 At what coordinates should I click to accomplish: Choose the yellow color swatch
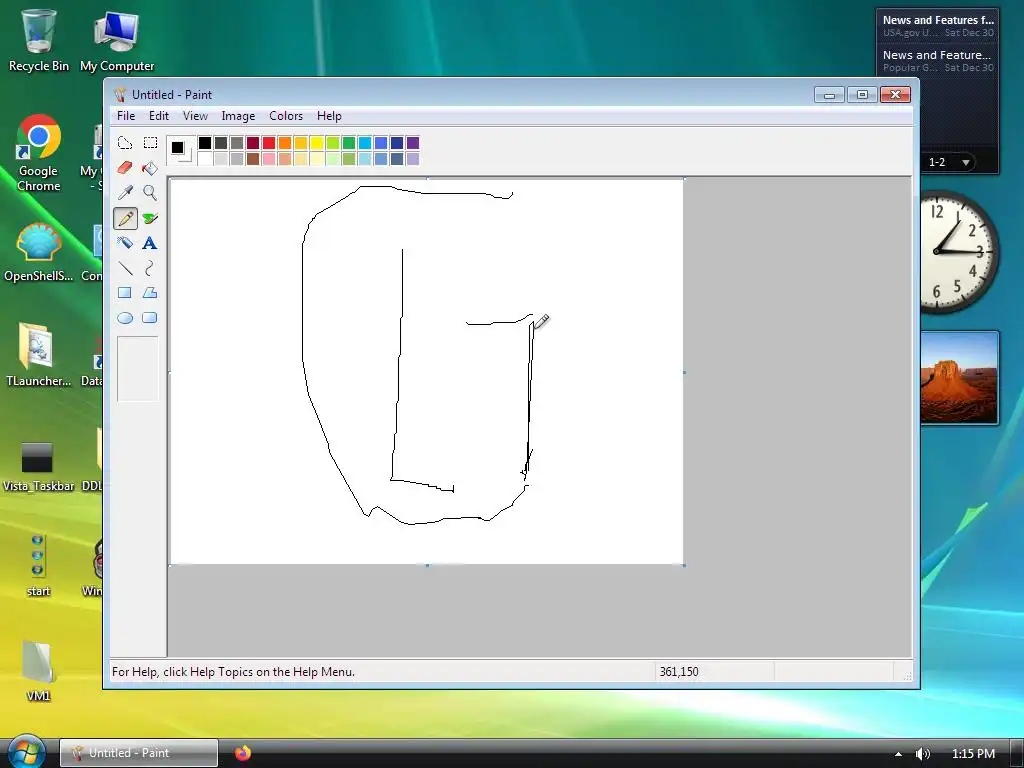click(317, 143)
